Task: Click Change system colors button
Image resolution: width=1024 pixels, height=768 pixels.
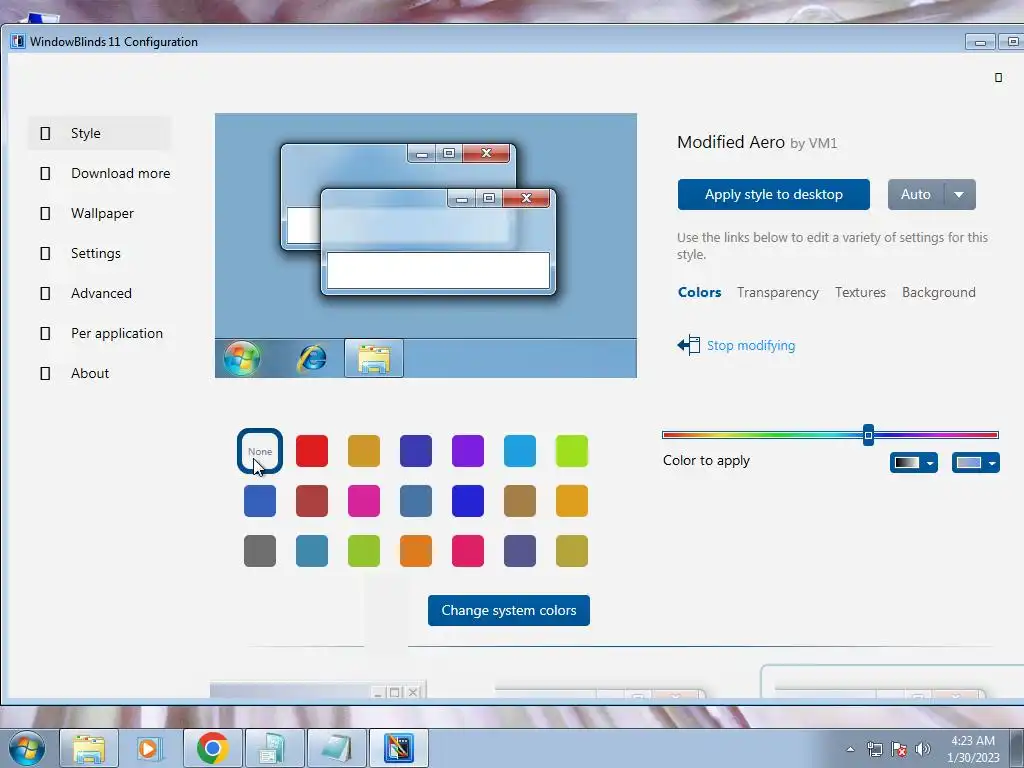Action: click(x=509, y=611)
